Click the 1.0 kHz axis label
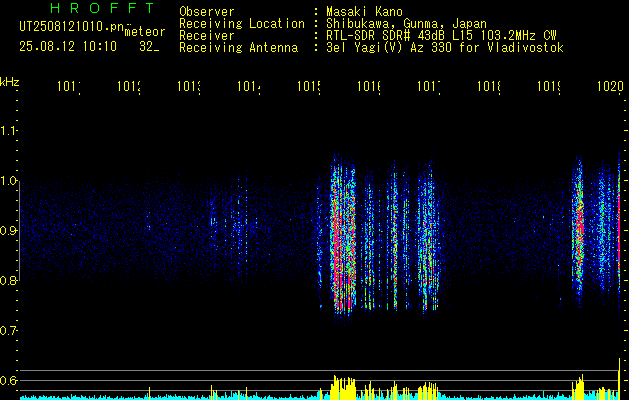The width and height of the screenshot is (629, 400). [8, 181]
